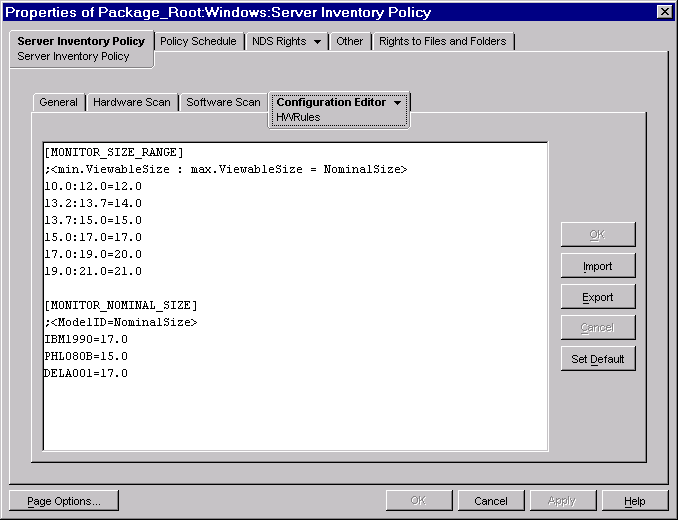Click the Import button
The image size is (678, 520).
click(x=598, y=266)
